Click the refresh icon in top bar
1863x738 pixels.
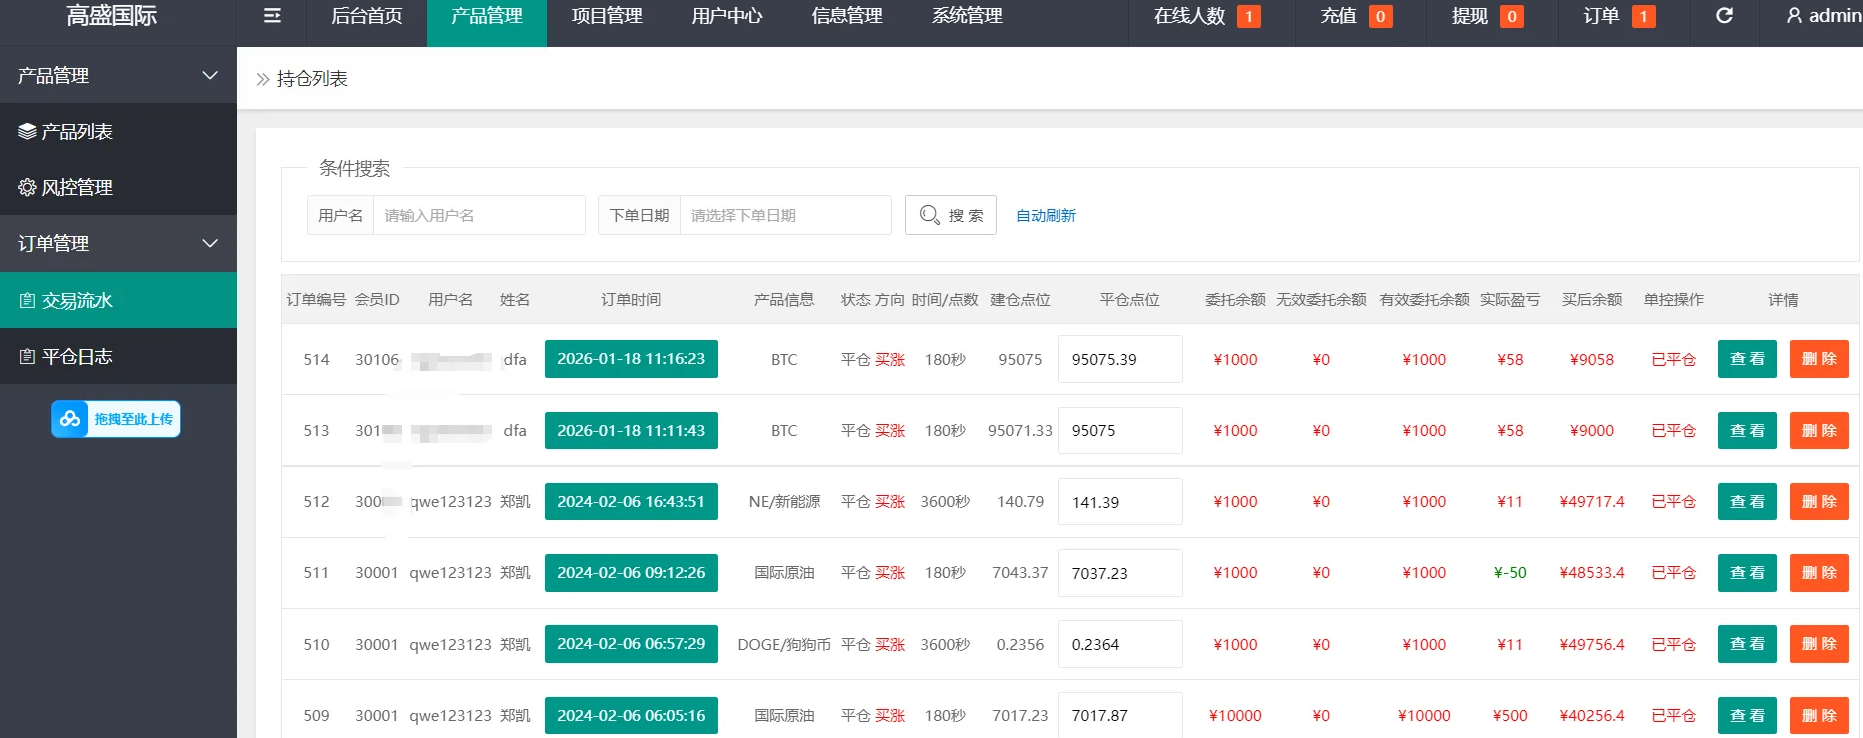[x=1724, y=16]
